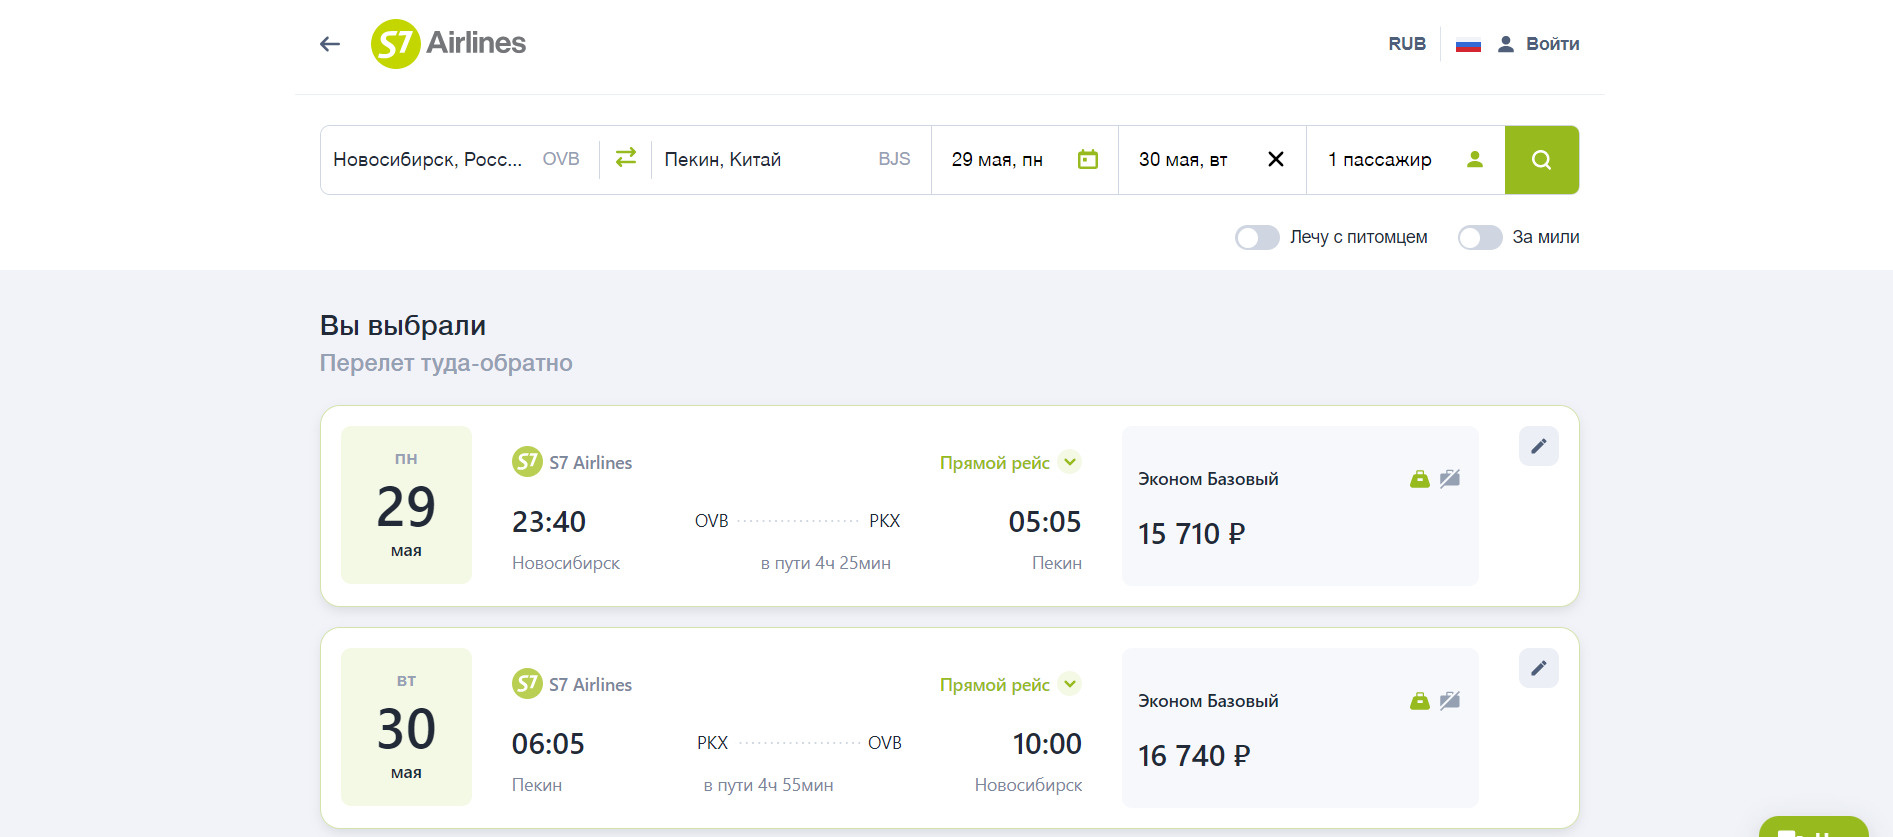Expand Прямой рейс details for return flight

click(1070, 684)
